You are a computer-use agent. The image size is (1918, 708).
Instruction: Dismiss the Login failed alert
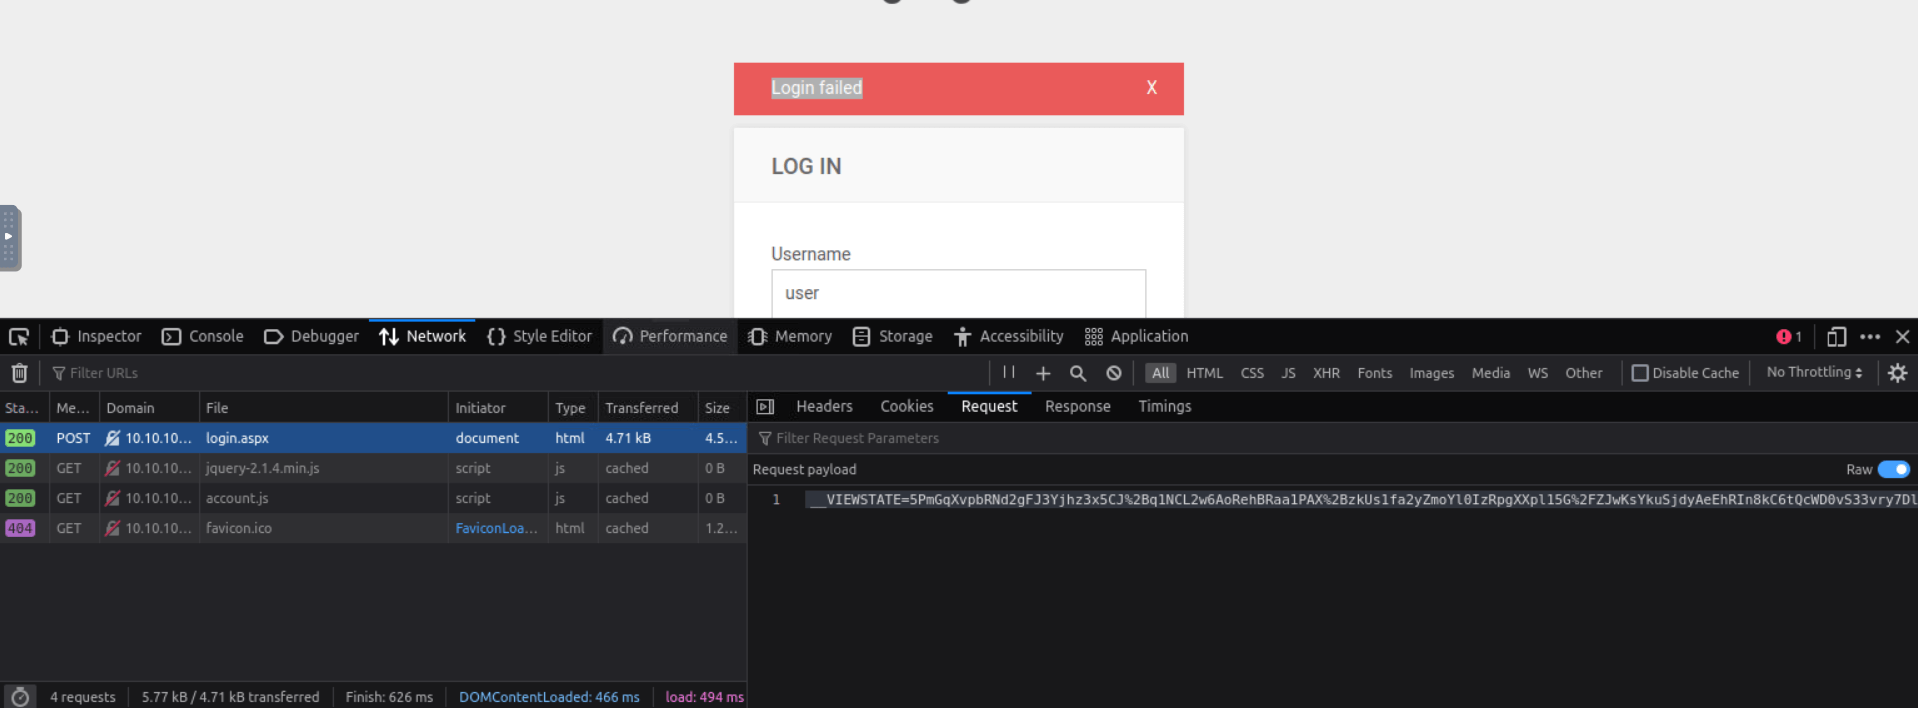(1151, 88)
